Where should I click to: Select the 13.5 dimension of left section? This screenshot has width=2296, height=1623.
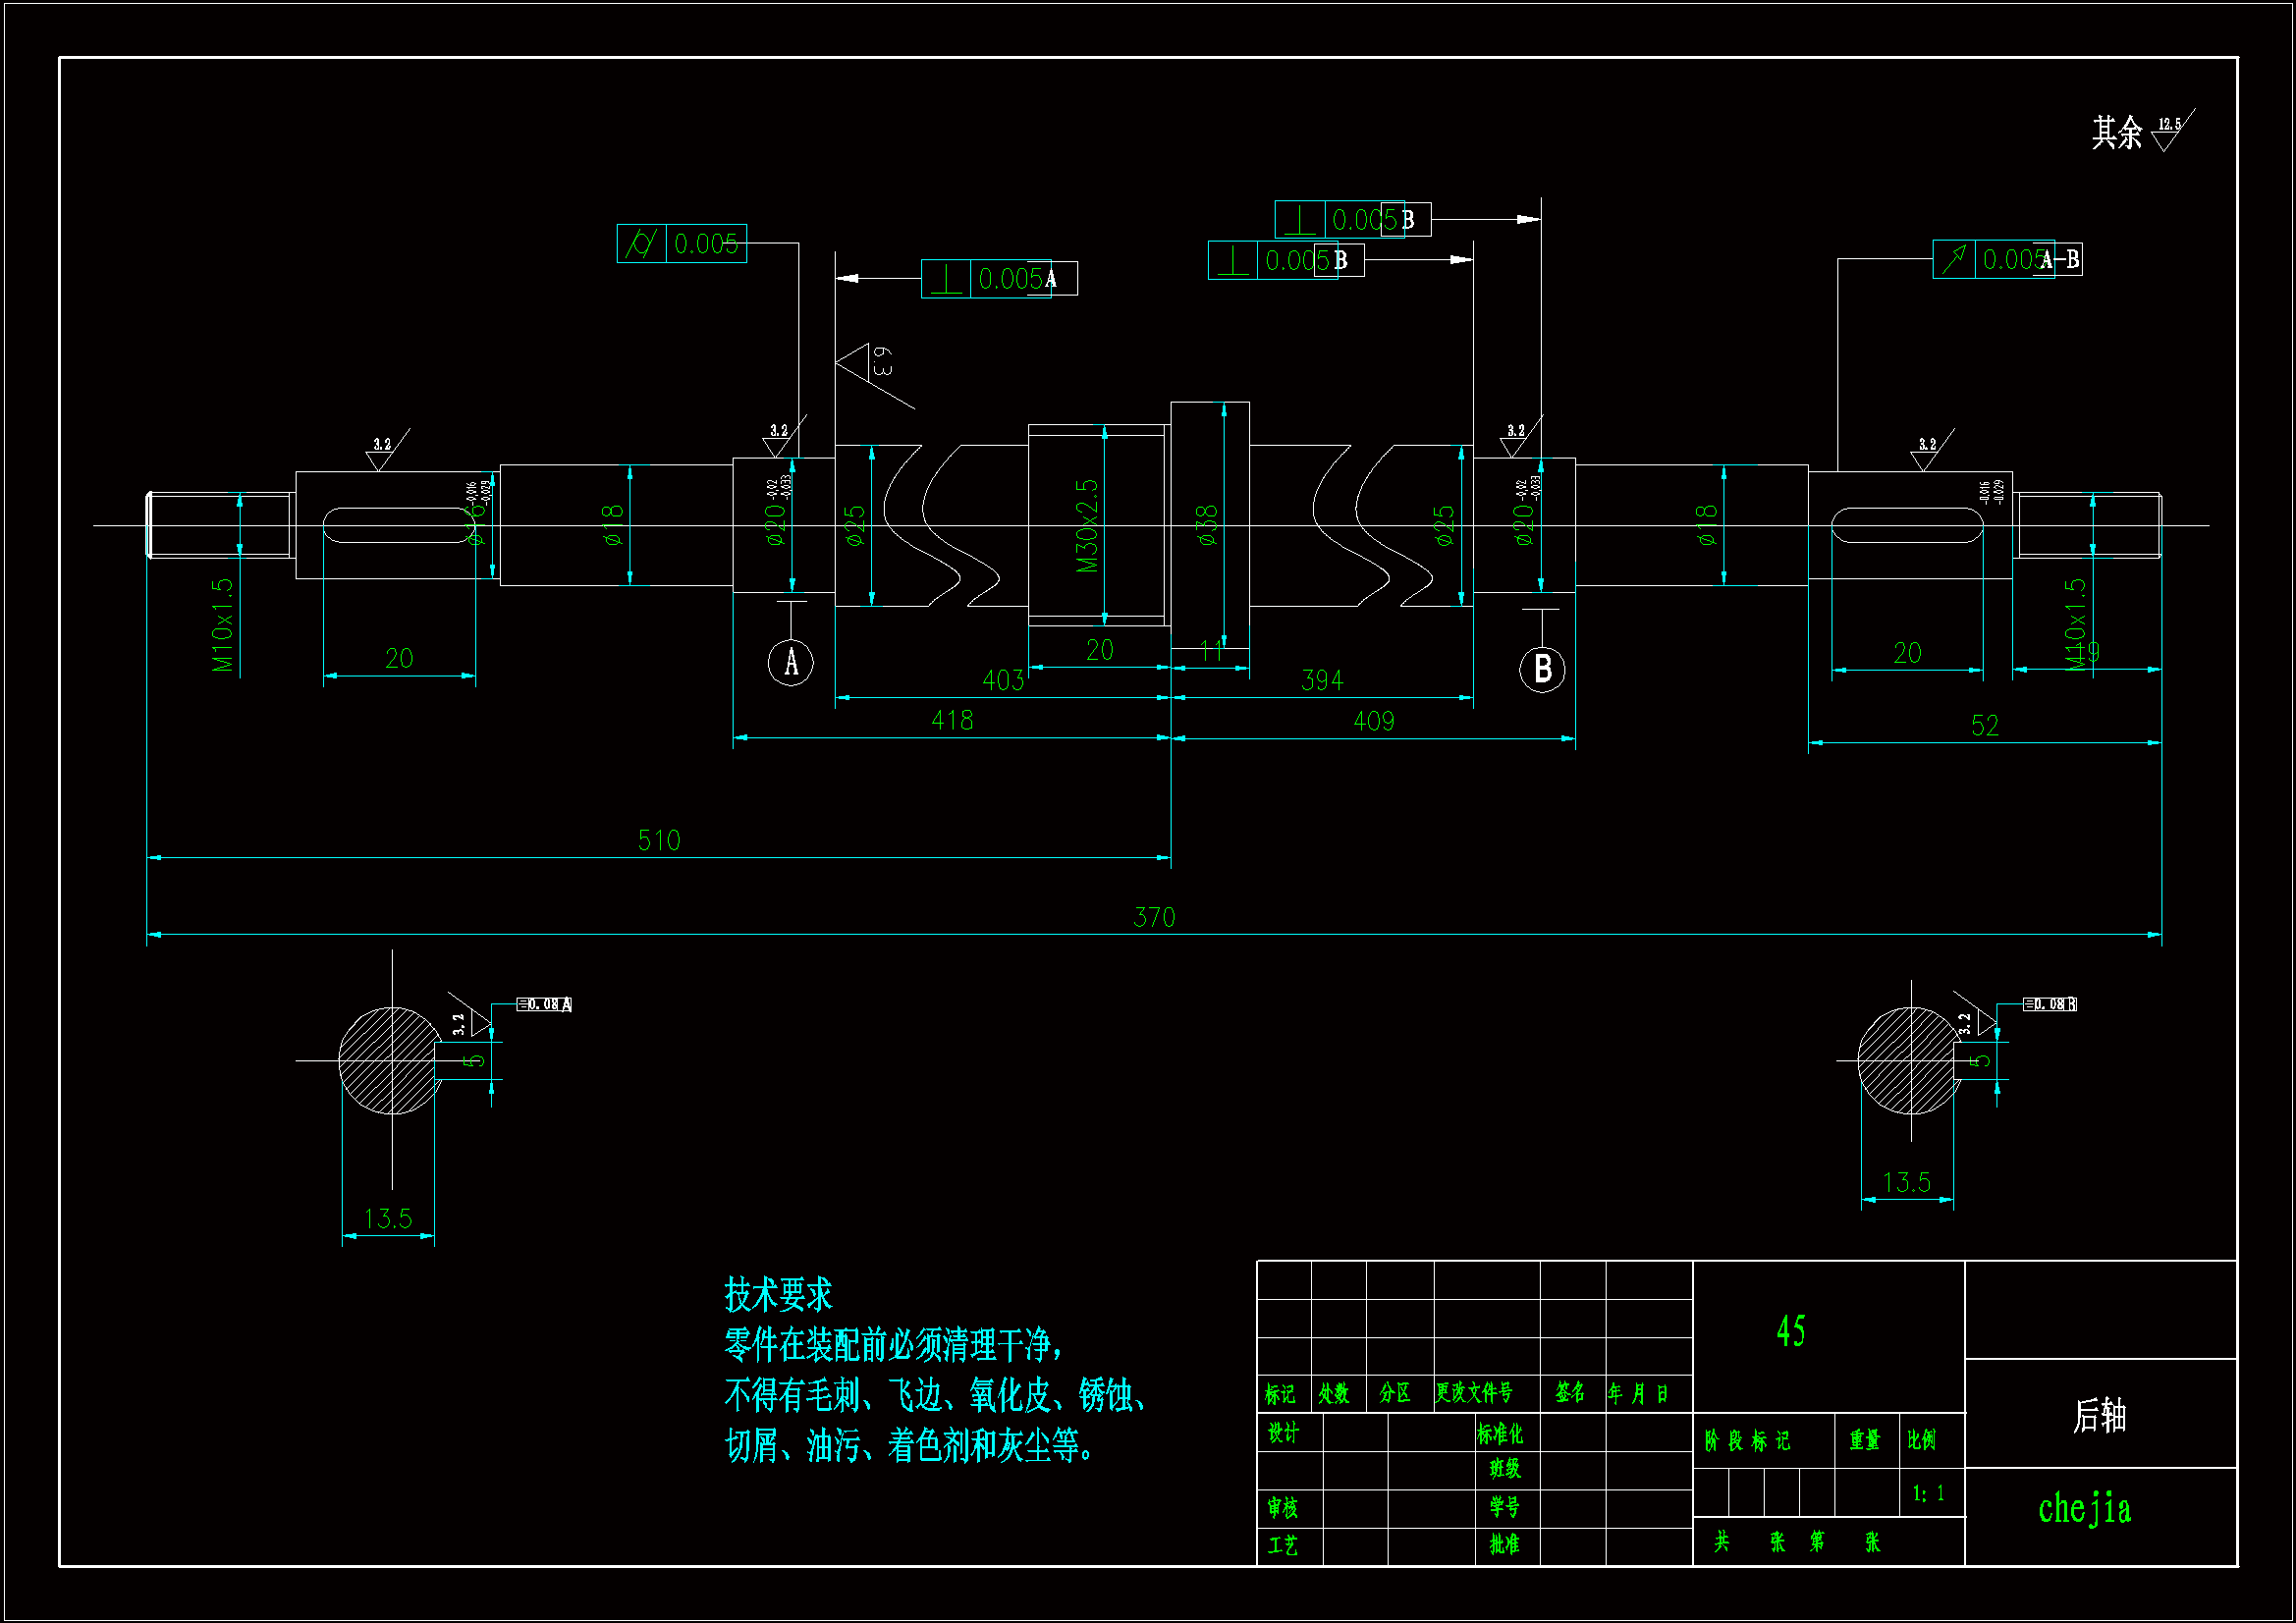coord(388,1219)
